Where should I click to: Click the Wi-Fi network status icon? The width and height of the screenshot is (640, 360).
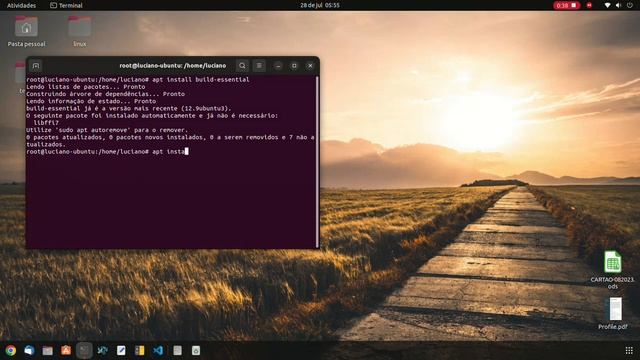tap(607, 5)
